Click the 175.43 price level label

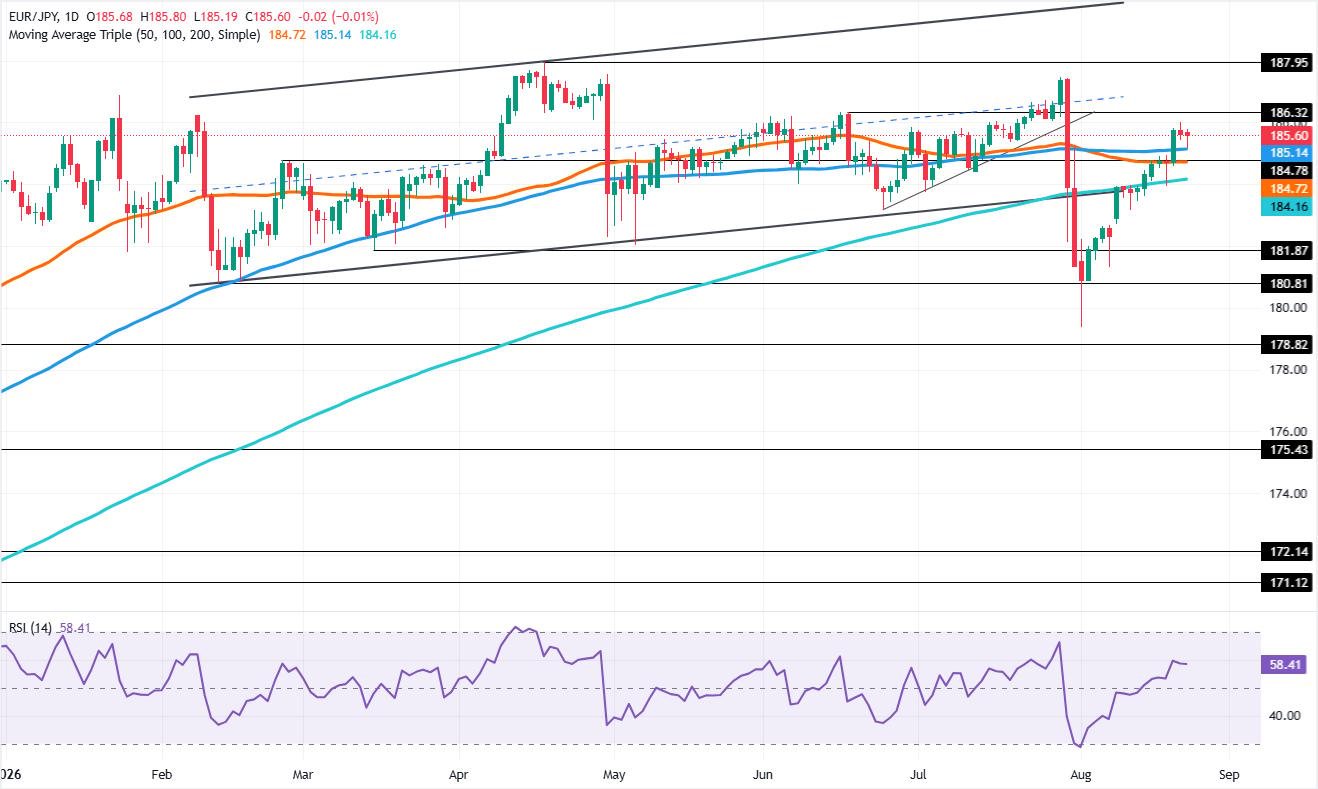(1286, 450)
